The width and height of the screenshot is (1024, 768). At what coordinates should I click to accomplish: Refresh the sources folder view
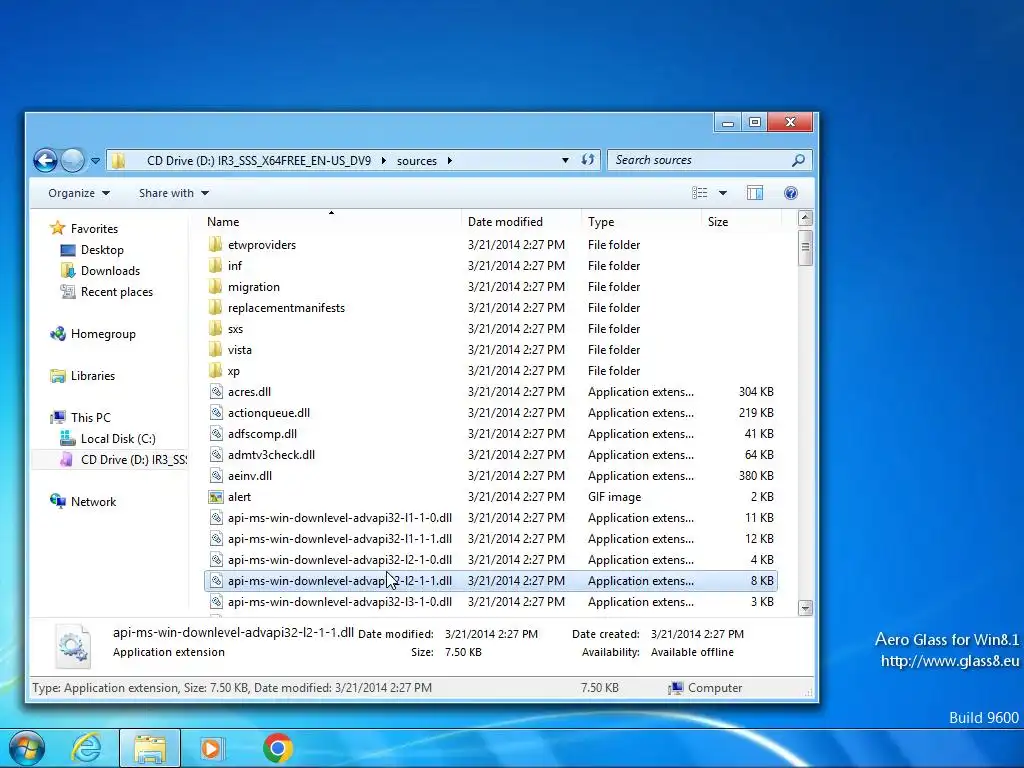[x=588, y=160]
